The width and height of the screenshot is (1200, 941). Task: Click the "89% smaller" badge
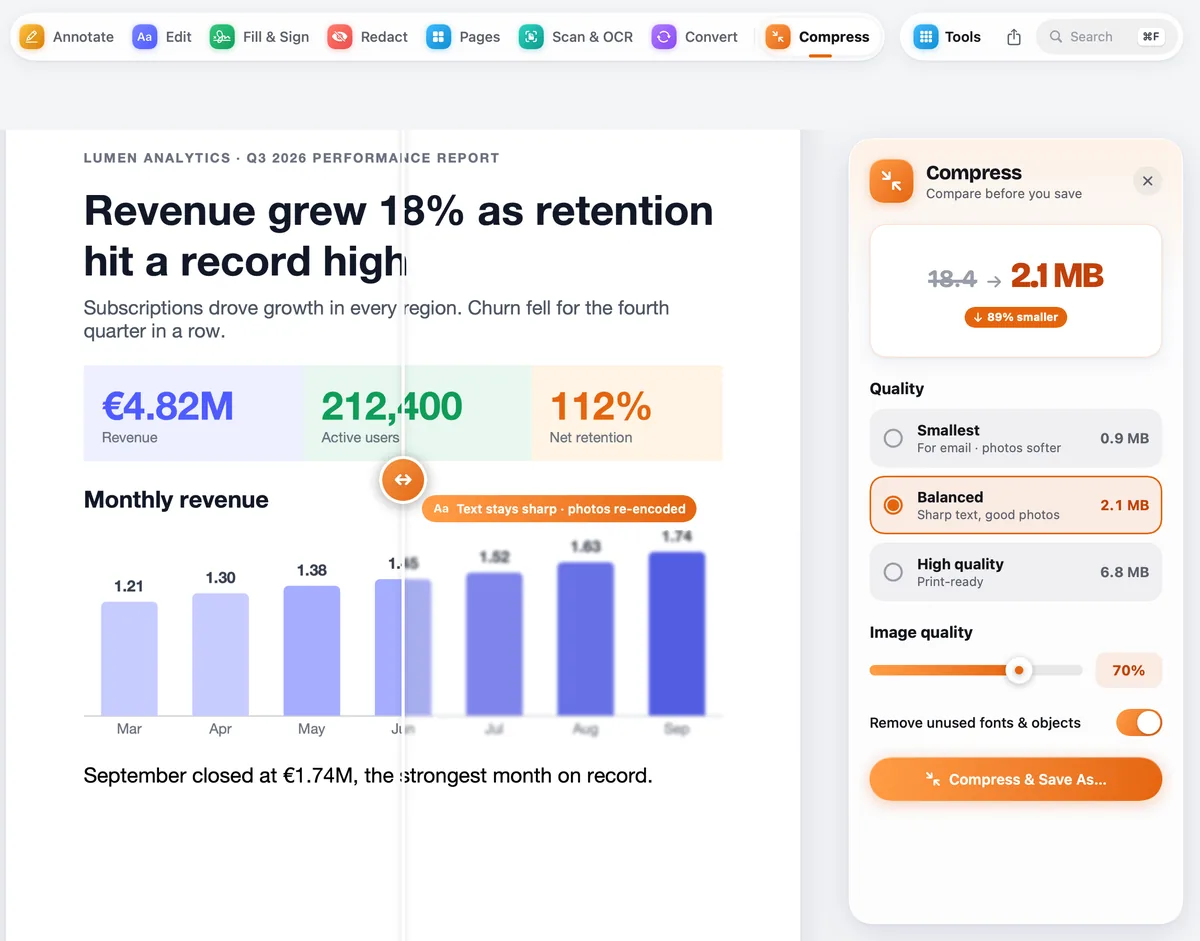(1016, 317)
